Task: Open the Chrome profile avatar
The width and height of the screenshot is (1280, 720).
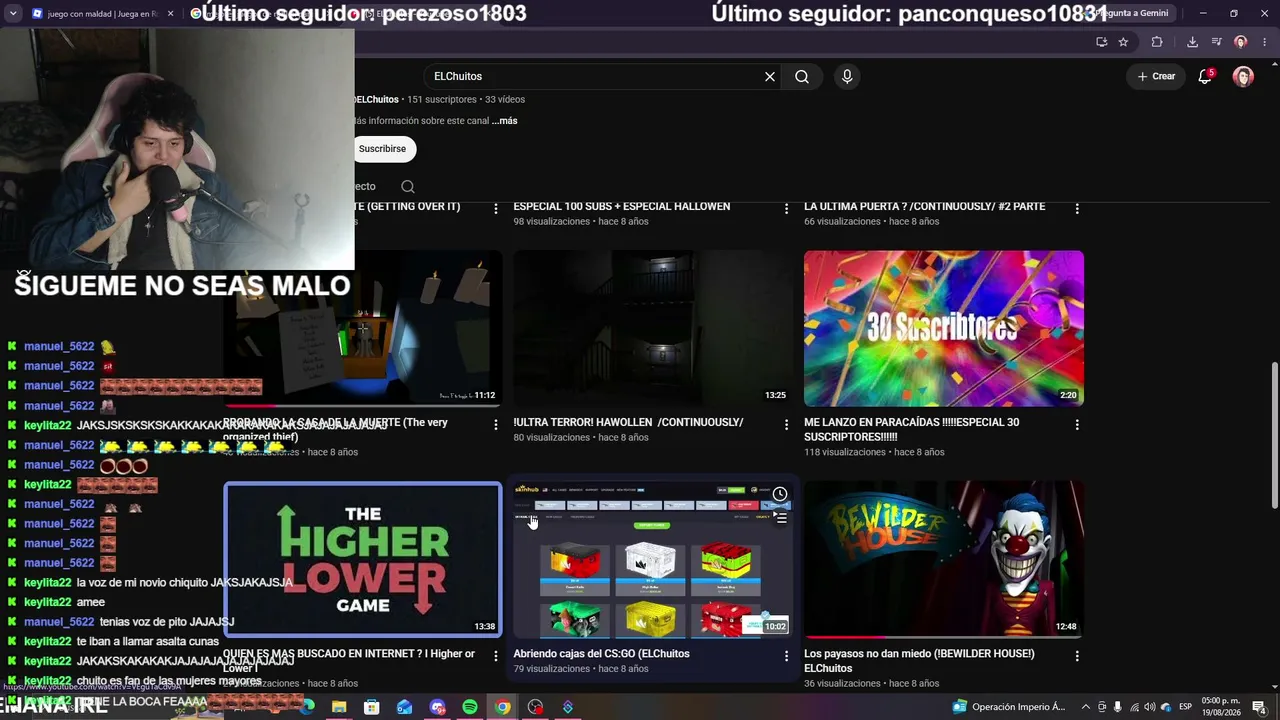Action: point(1241,42)
